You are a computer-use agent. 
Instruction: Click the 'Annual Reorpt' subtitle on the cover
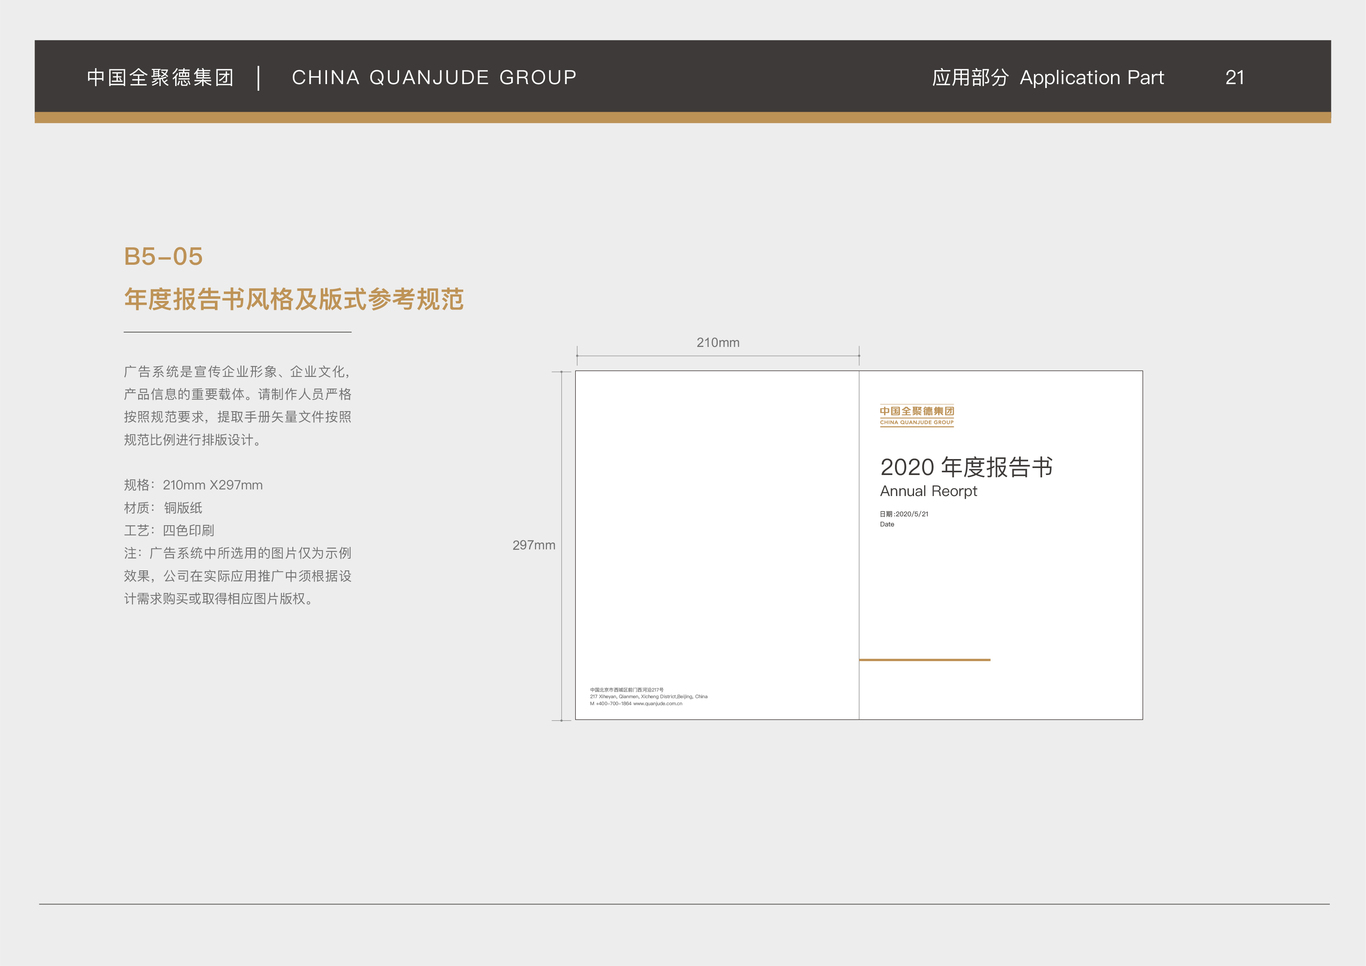click(929, 491)
